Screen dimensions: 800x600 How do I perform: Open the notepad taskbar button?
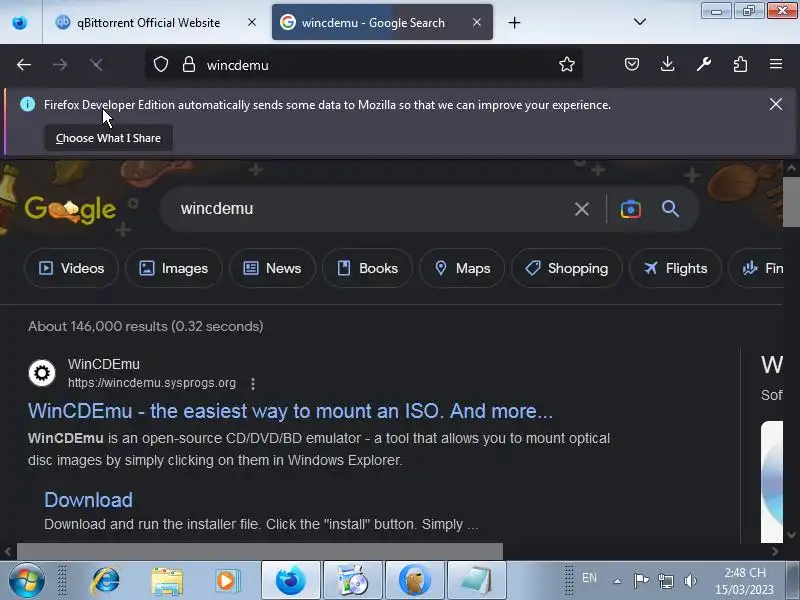477,580
